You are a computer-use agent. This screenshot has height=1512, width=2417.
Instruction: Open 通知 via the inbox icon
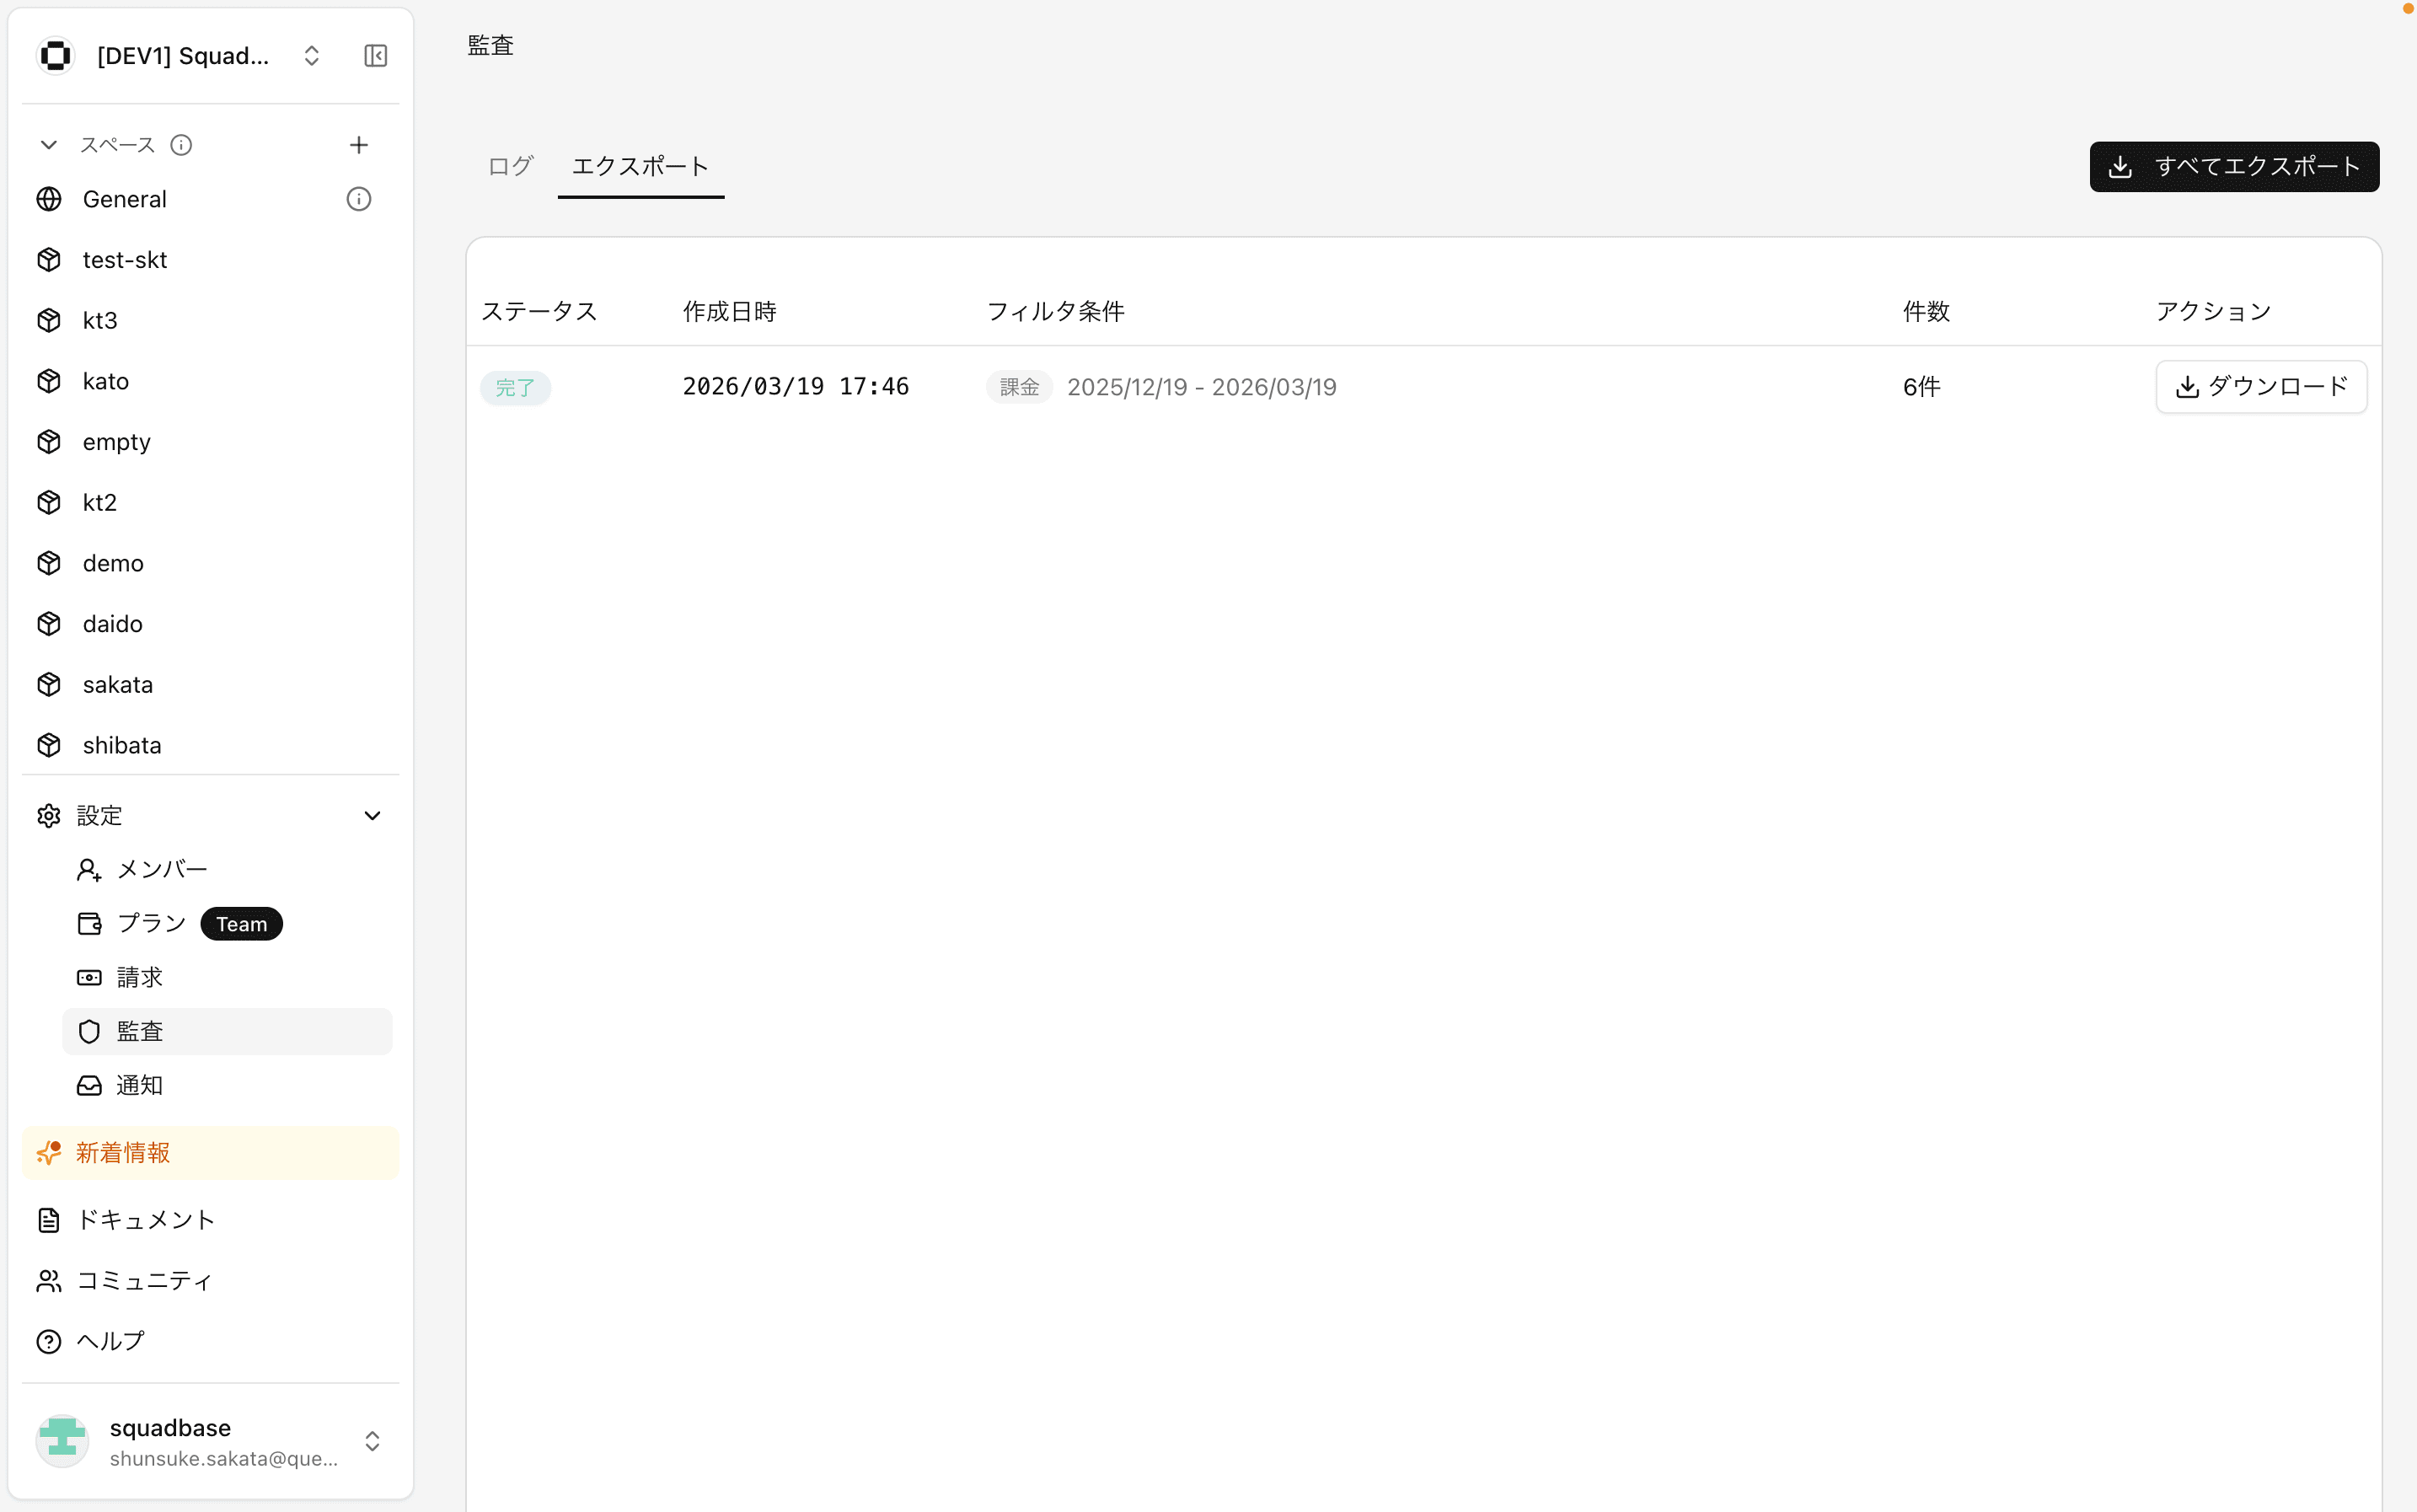coord(89,1085)
